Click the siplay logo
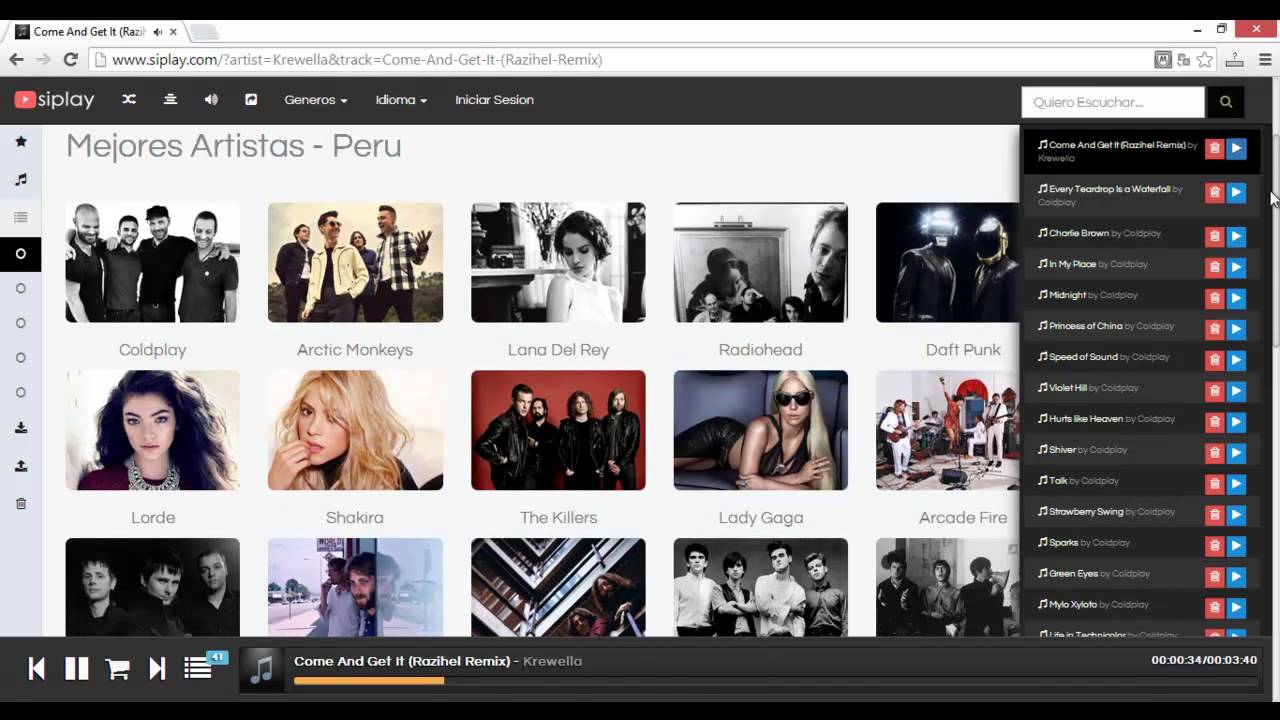This screenshot has width=1280, height=720. pos(54,99)
